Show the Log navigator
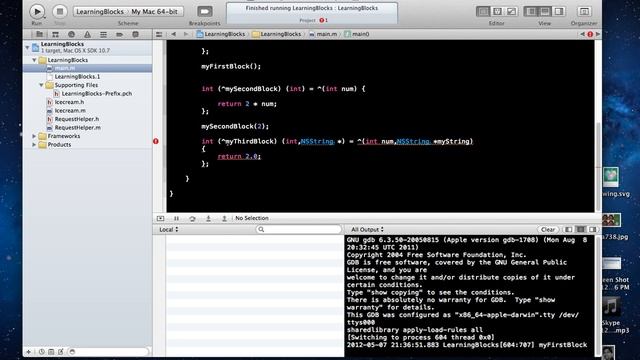Screen dimensions: 640x360 [136, 34]
